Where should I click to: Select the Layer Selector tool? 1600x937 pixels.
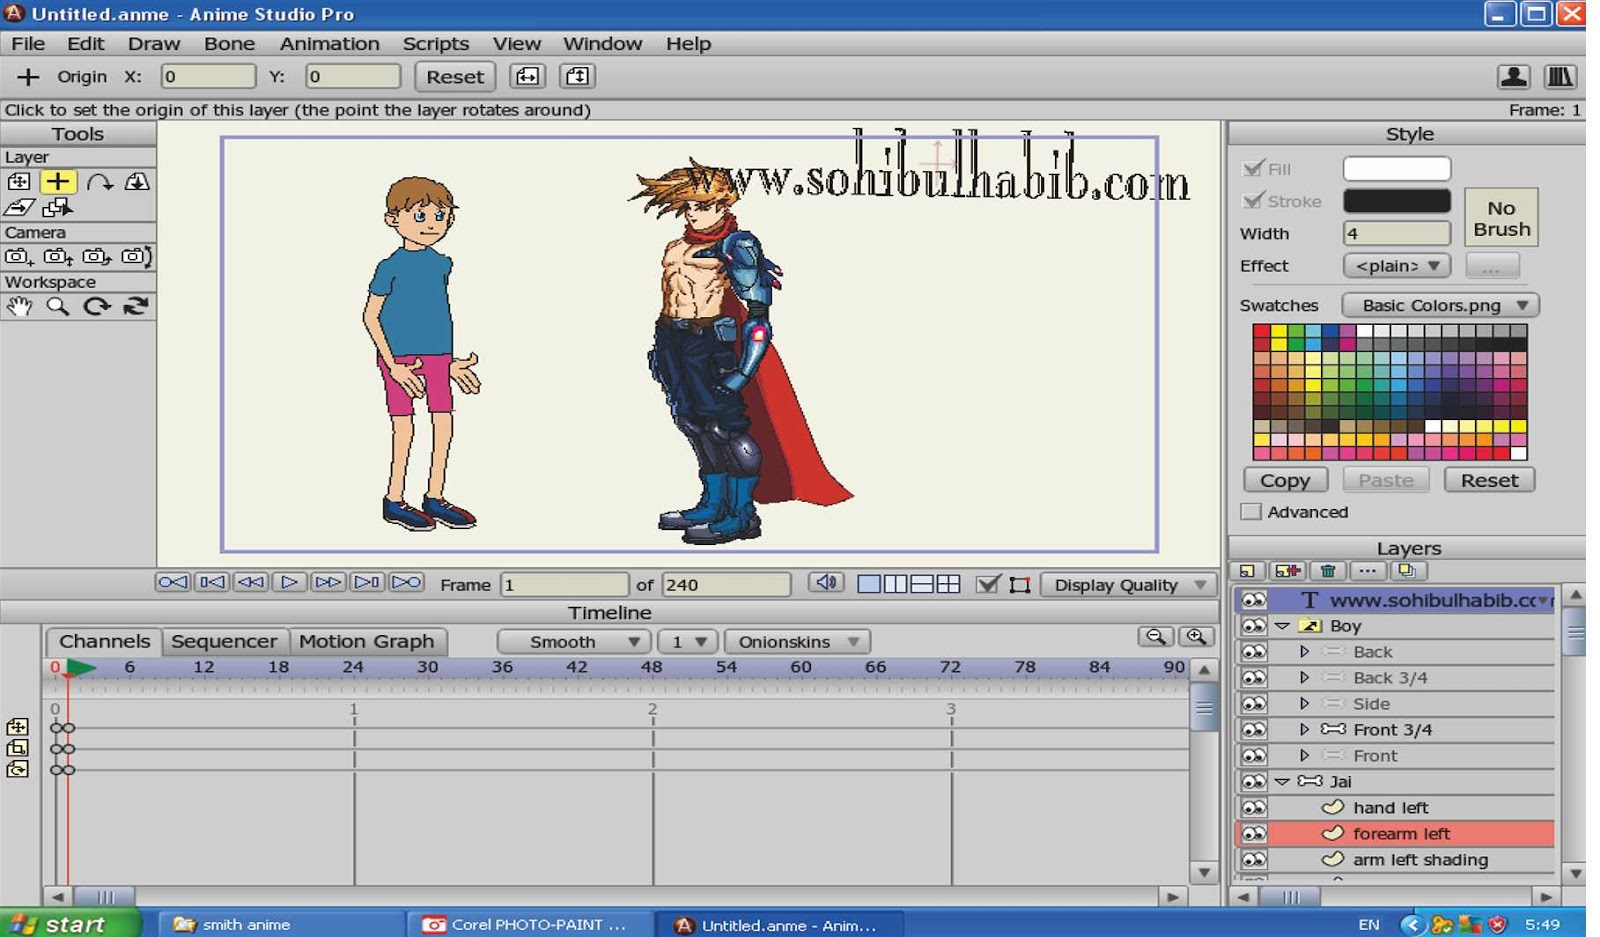coord(58,207)
